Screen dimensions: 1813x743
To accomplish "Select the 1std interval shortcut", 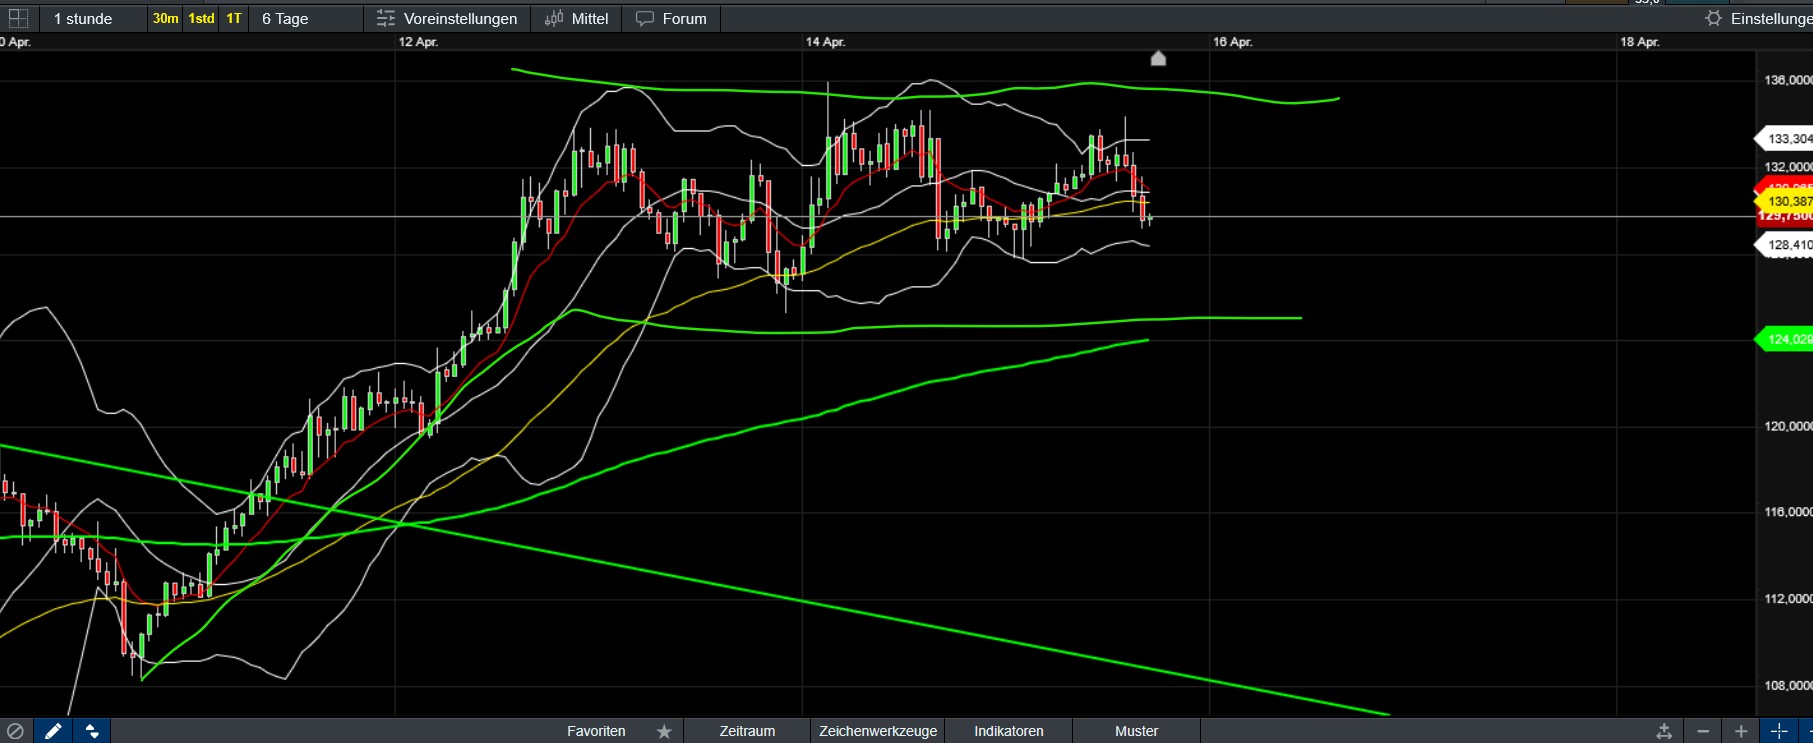I will pos(201,18).
